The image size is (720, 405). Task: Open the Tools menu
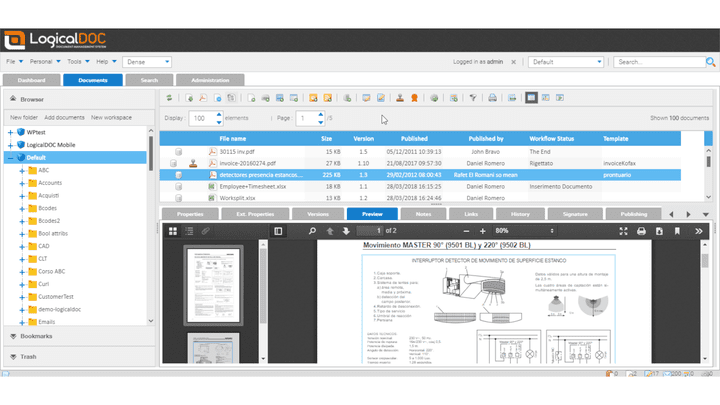(x=76, y=61)
